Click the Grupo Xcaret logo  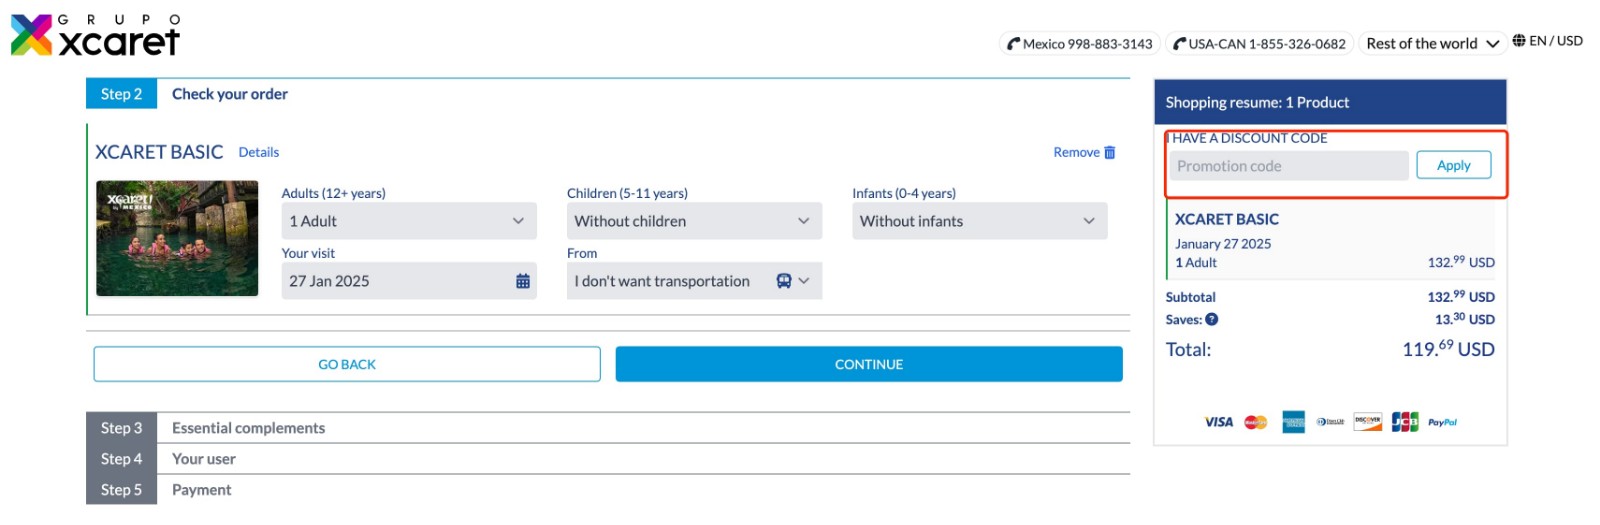tap(95, 36)
